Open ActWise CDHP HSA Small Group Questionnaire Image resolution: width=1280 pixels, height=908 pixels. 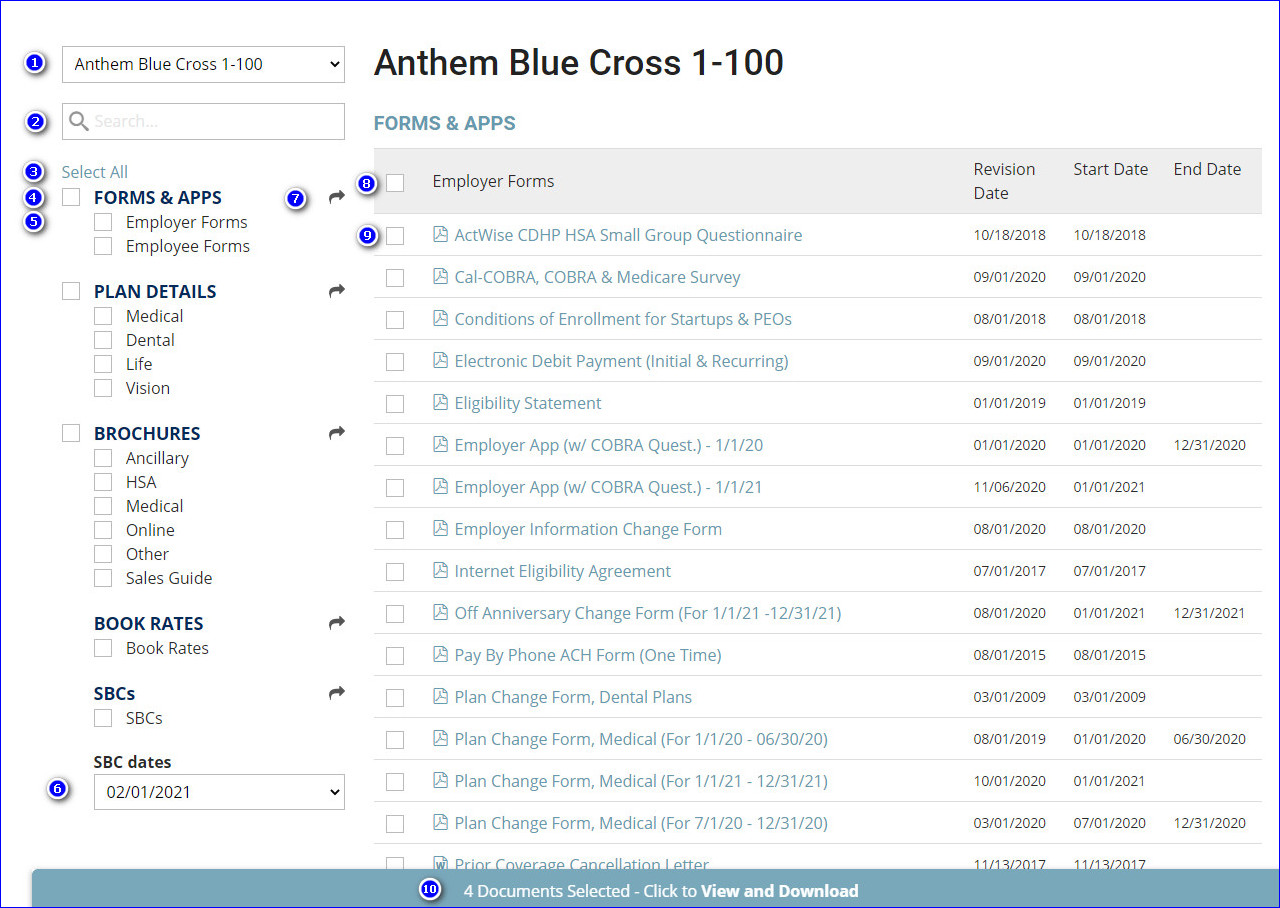coord(628,235)
